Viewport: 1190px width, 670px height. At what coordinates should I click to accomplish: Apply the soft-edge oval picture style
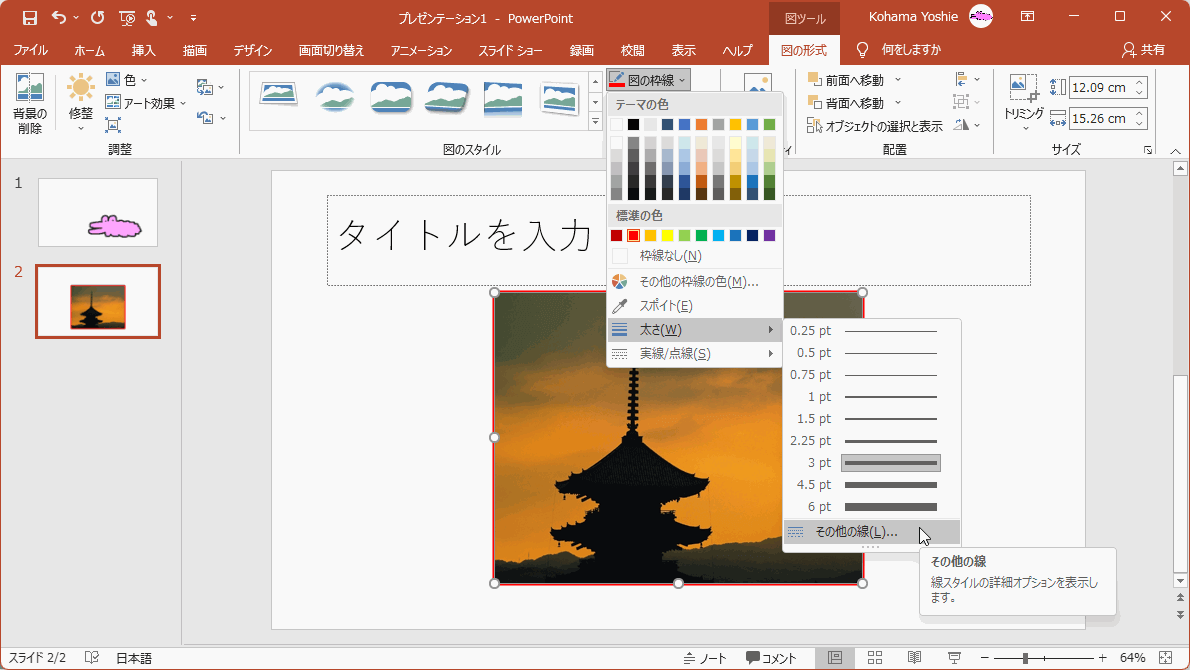click(335, 97)
